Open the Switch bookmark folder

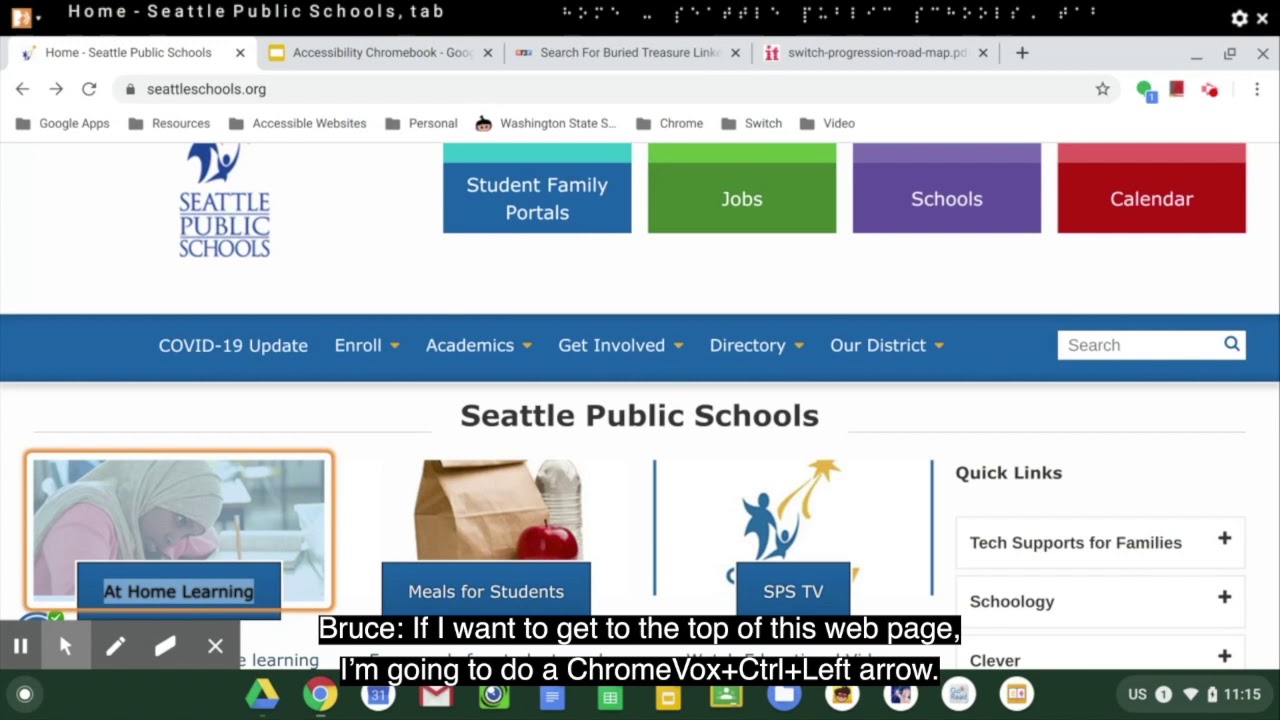(751, 123)
